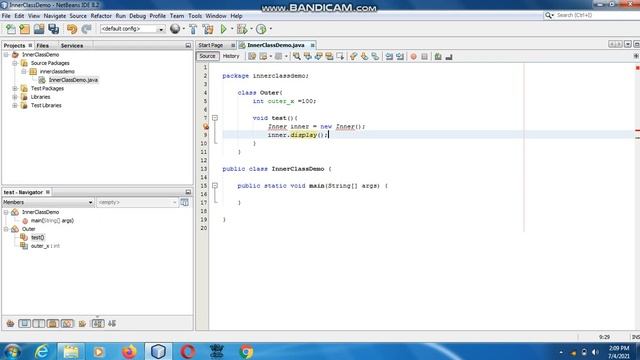Open the Debug menu
Screen dimensions: 640x360
138,16
